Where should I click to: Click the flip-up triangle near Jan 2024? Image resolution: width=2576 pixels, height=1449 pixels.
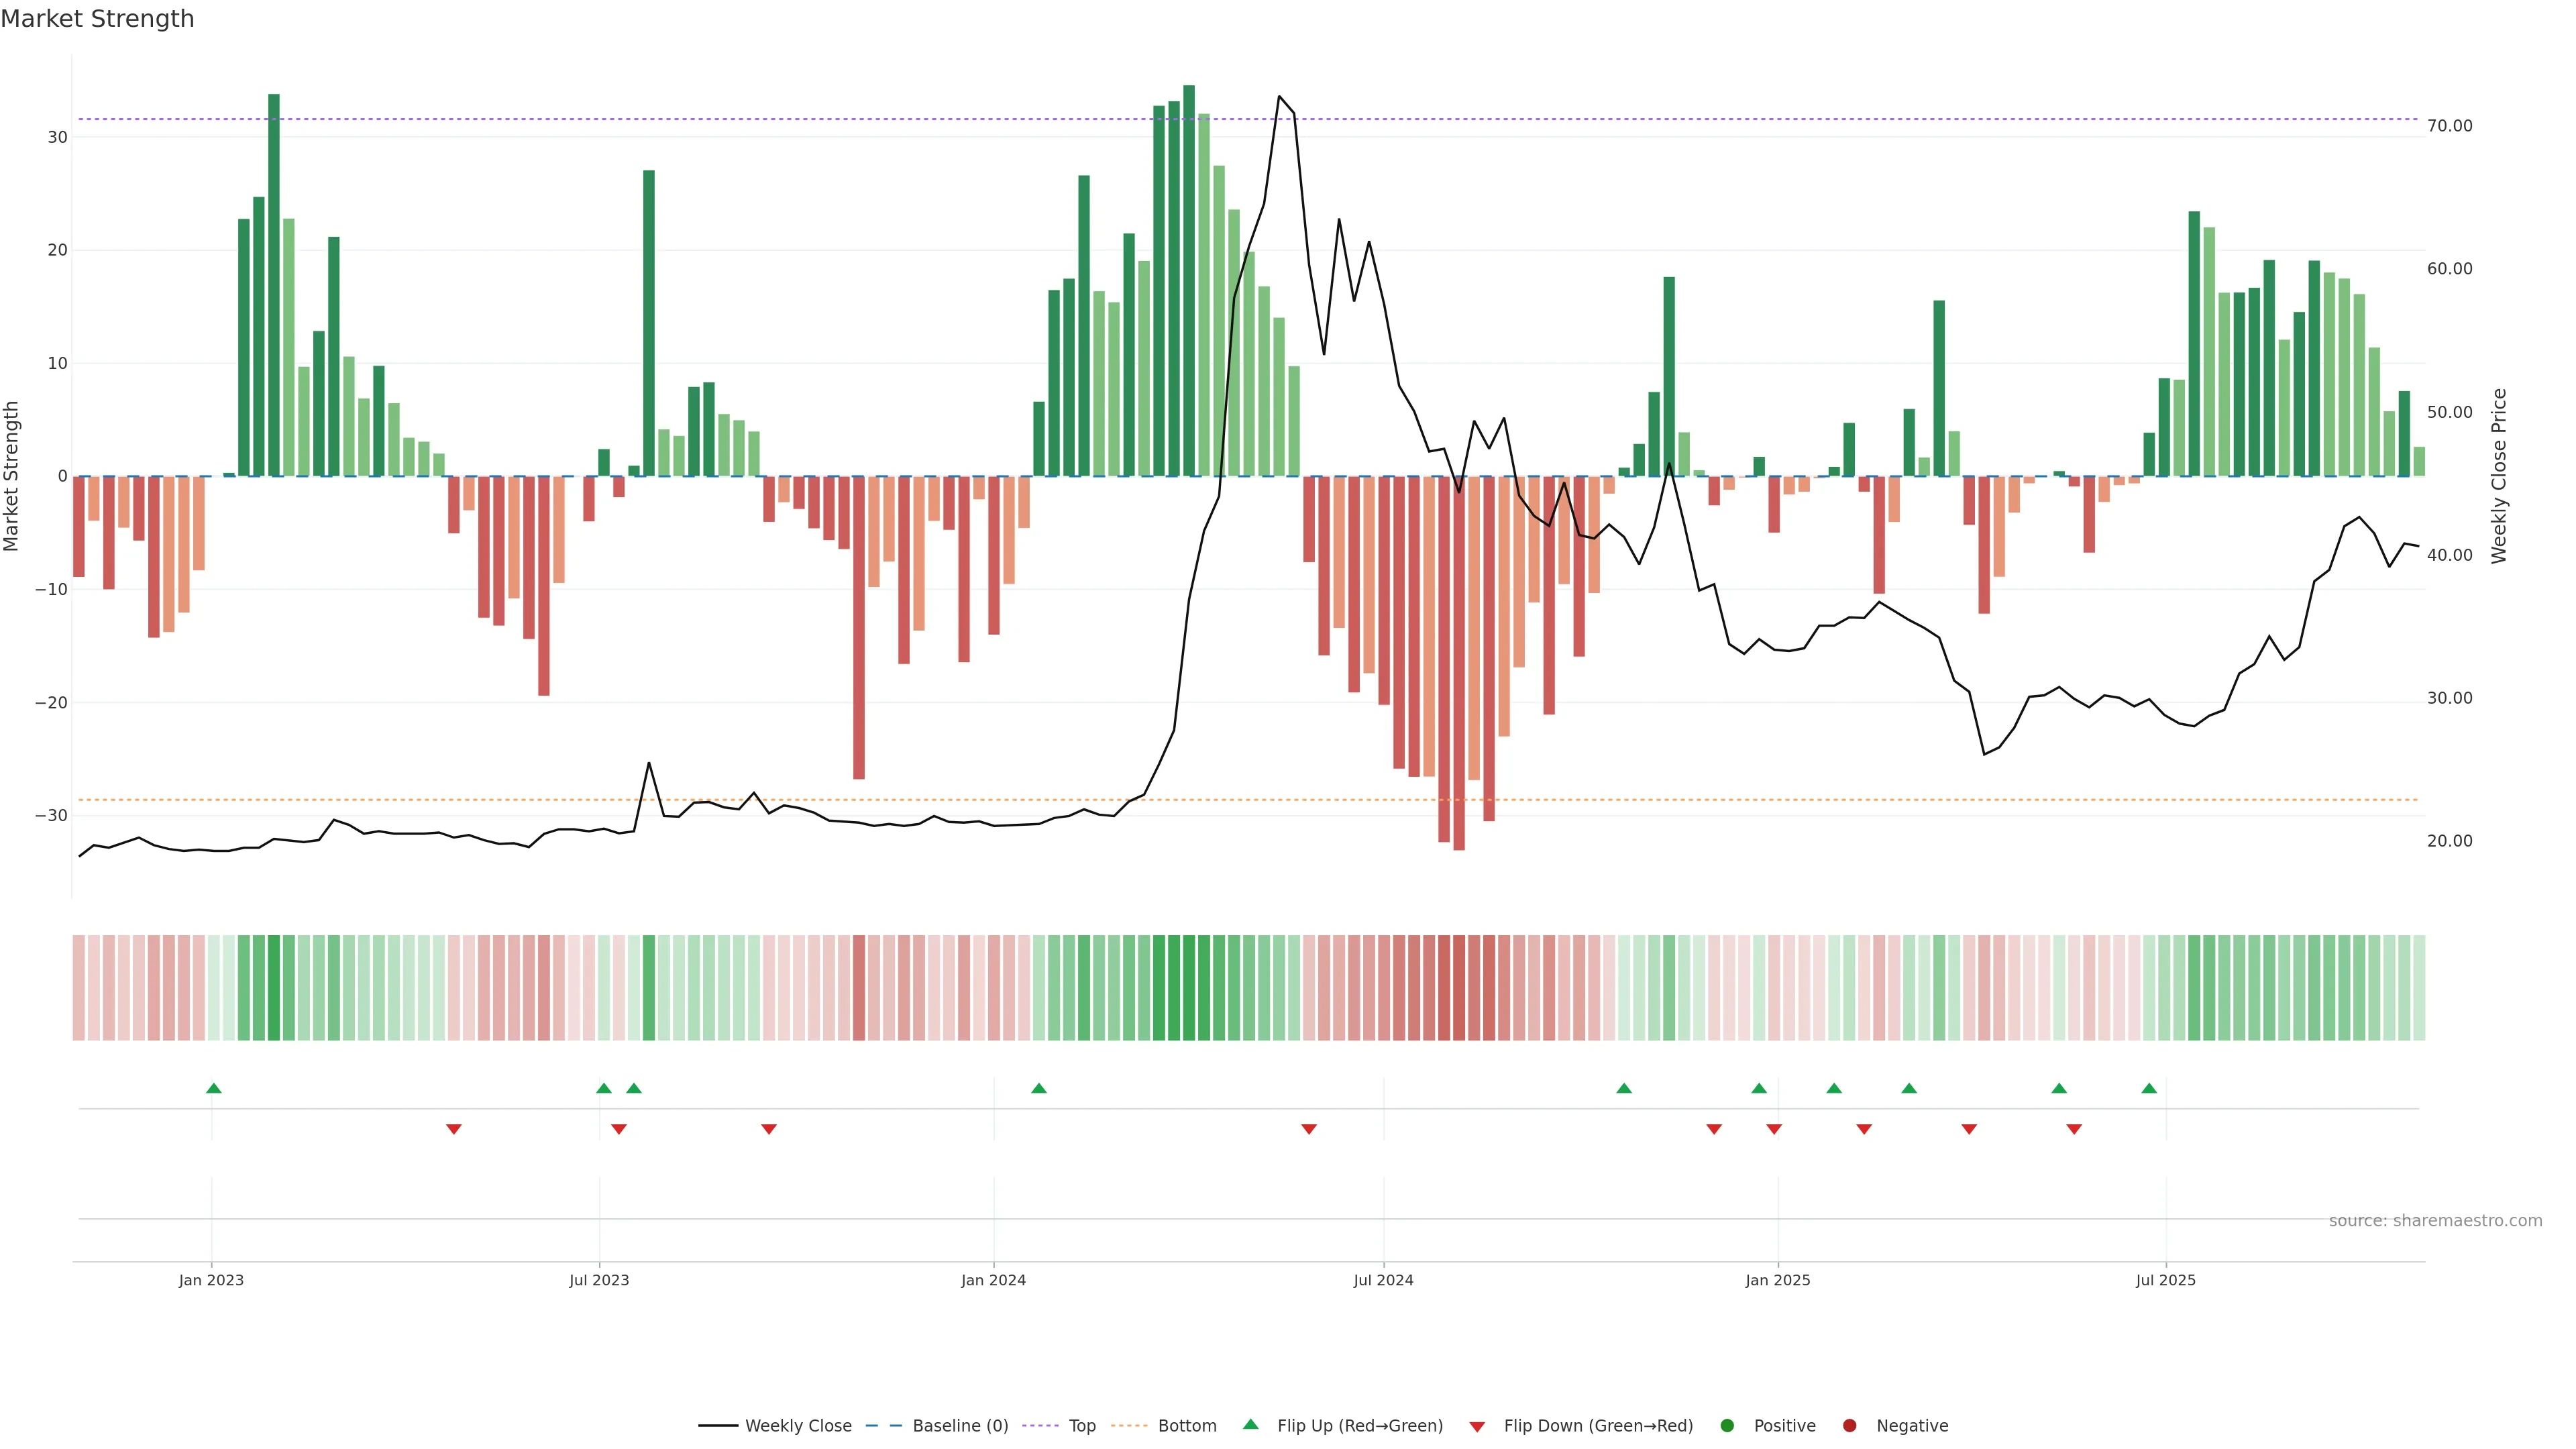pyautogui.click(x=1039, y=1088)
